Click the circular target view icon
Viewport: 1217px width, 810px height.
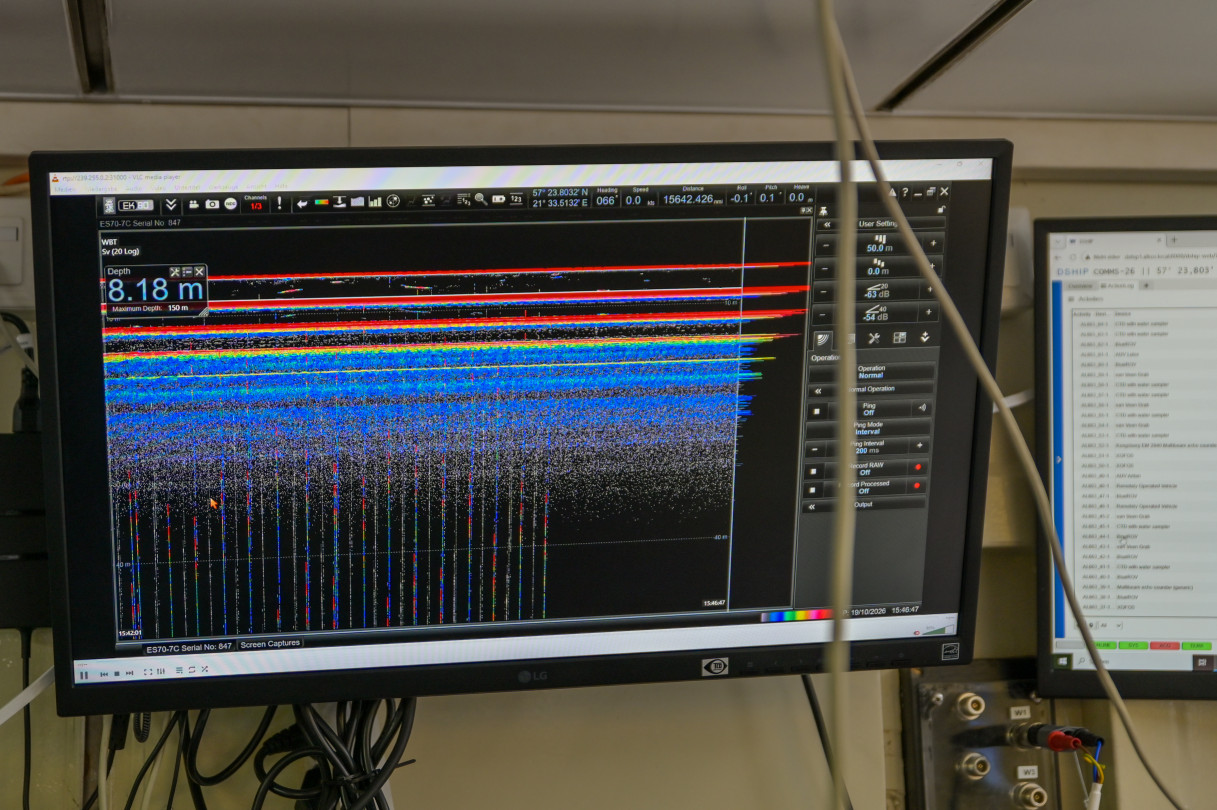(x=393, y=201)
